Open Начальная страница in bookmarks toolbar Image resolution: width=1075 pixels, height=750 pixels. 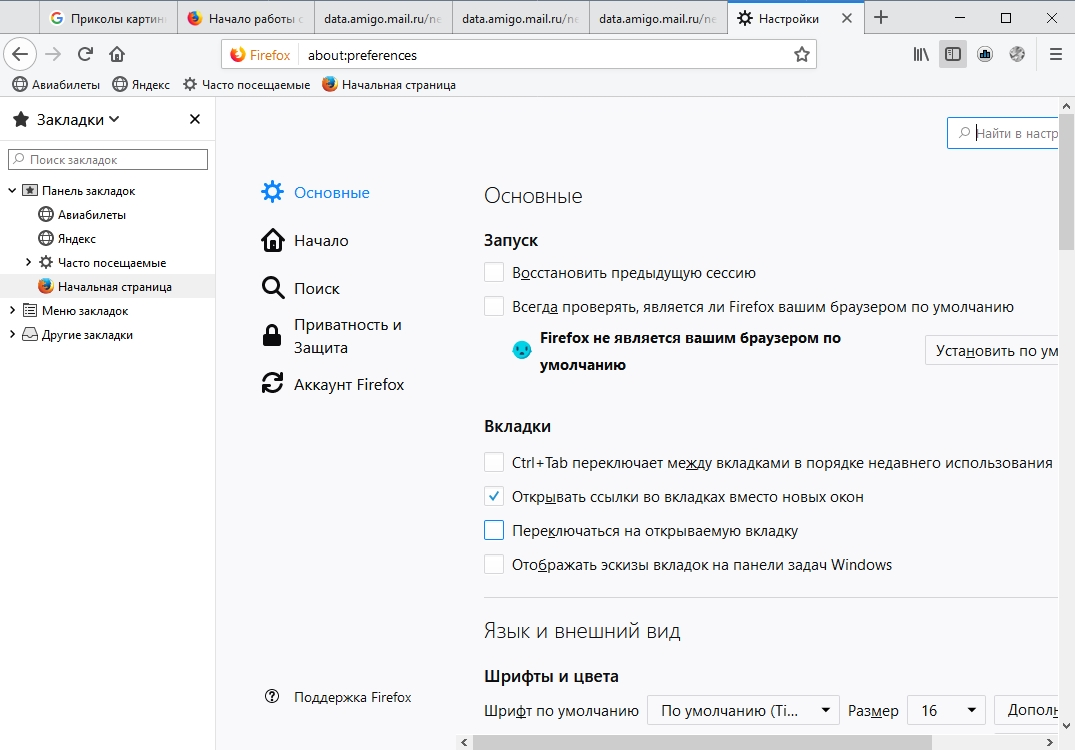pos(389,84)
